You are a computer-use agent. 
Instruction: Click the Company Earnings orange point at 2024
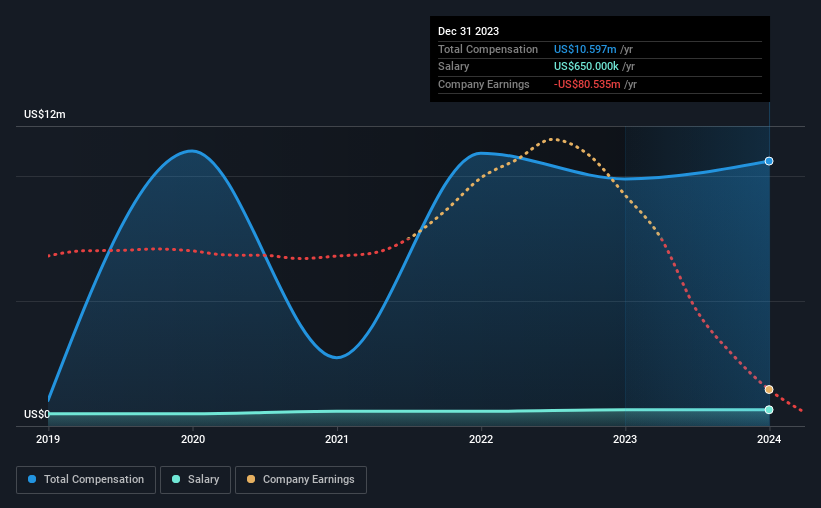769,390
